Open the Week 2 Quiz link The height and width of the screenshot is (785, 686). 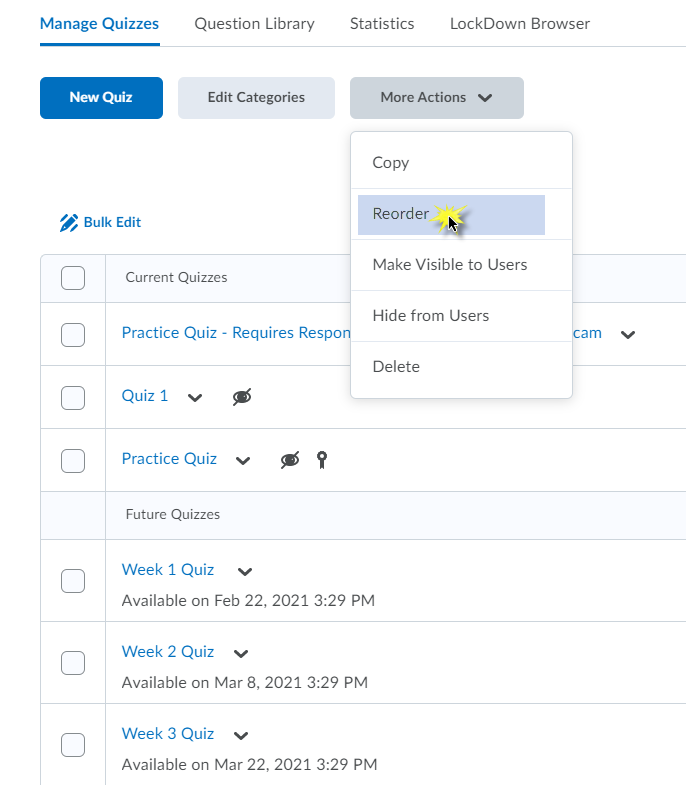tap(168, 652)
